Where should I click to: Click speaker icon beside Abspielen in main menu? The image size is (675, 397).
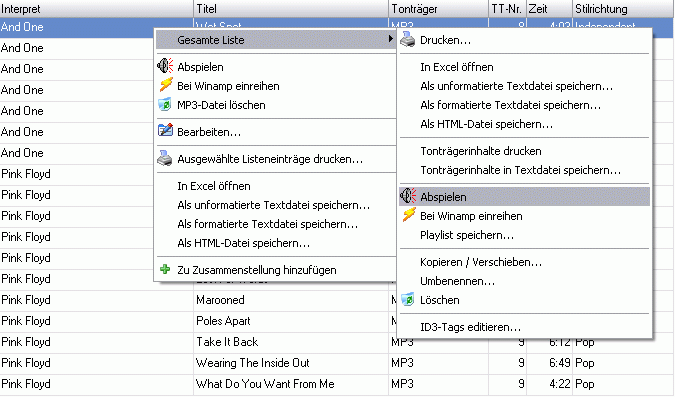[x=165, y=66]
